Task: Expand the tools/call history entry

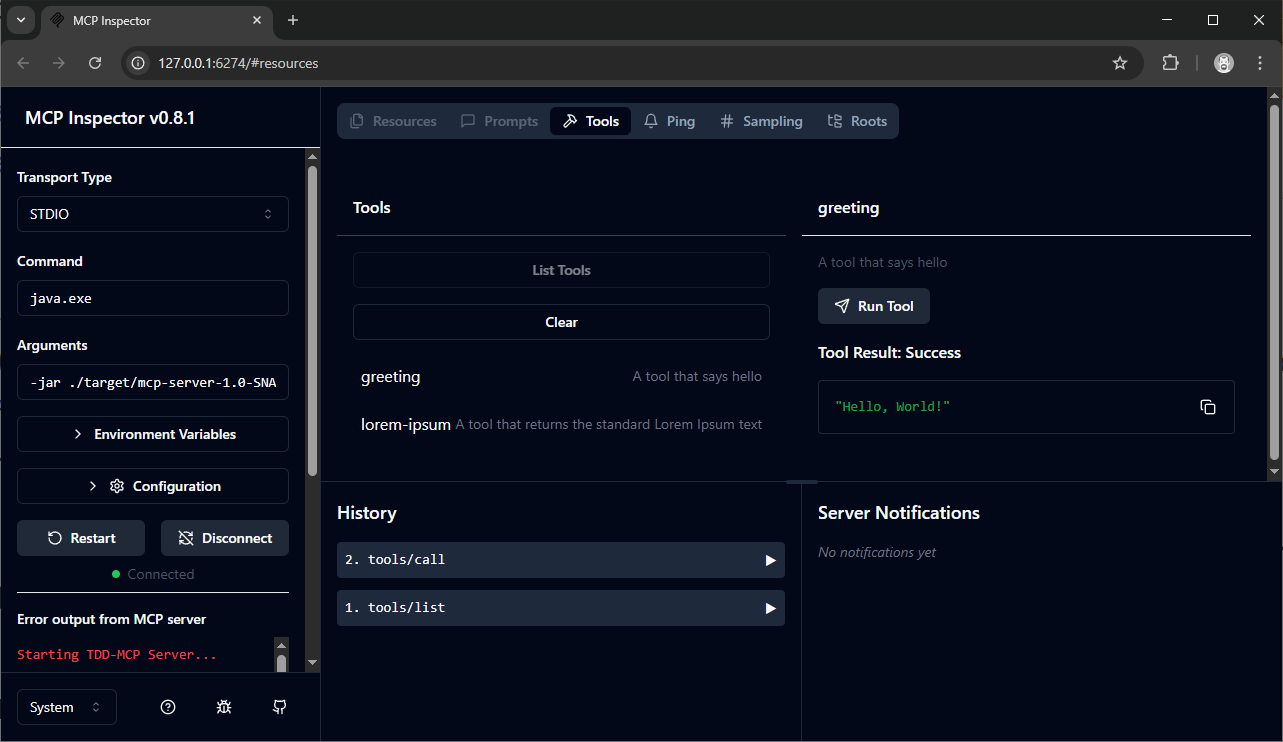Action: pos(561,560)
